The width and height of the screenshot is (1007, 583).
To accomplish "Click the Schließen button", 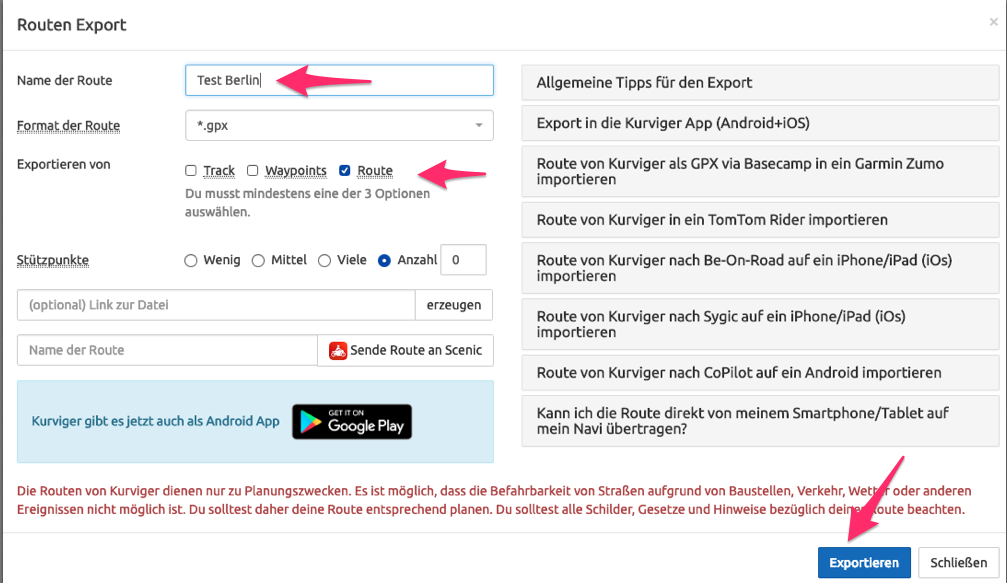I will [959, 562].
